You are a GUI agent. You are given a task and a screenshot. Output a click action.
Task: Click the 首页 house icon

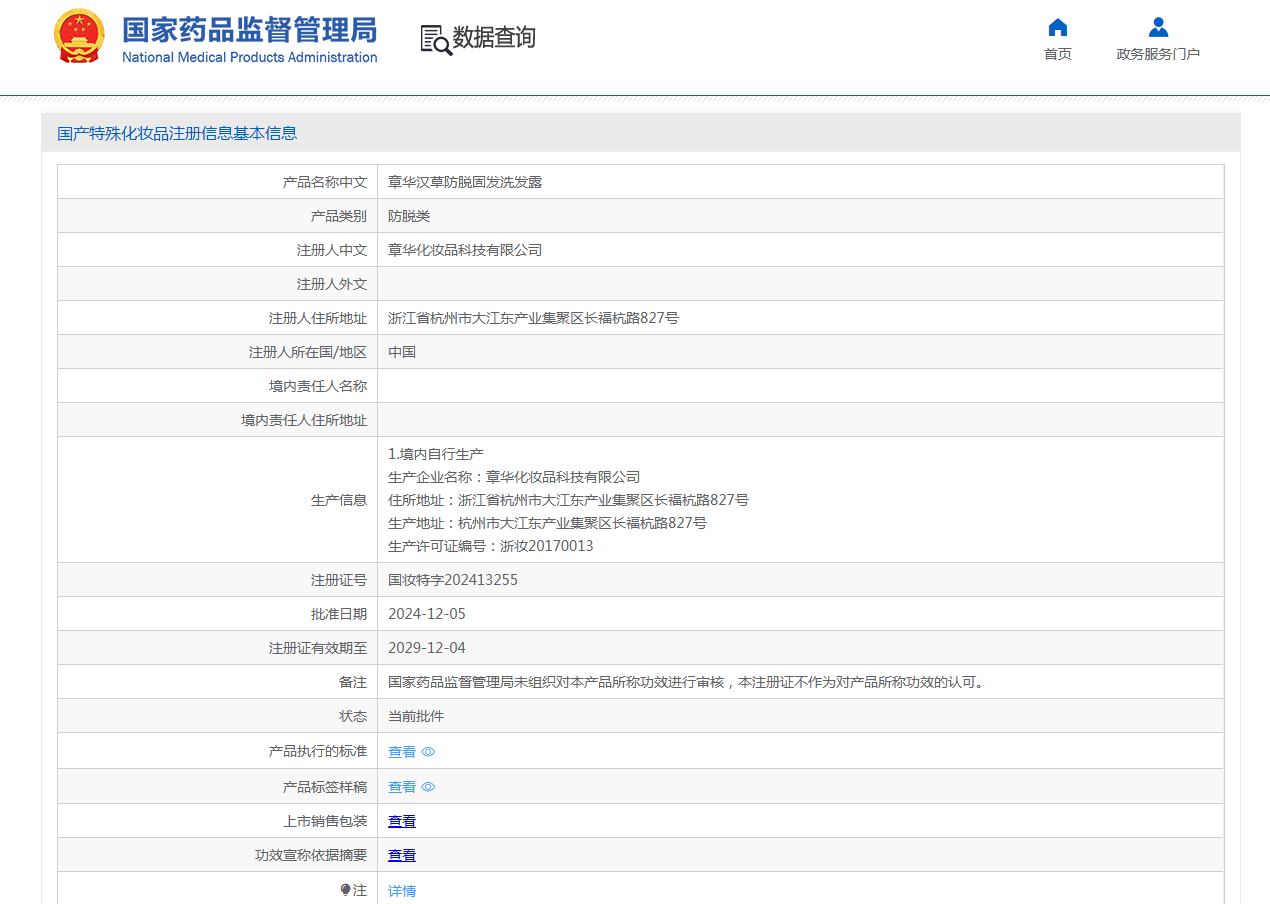pyautogui.click(x=1057, y=27)
